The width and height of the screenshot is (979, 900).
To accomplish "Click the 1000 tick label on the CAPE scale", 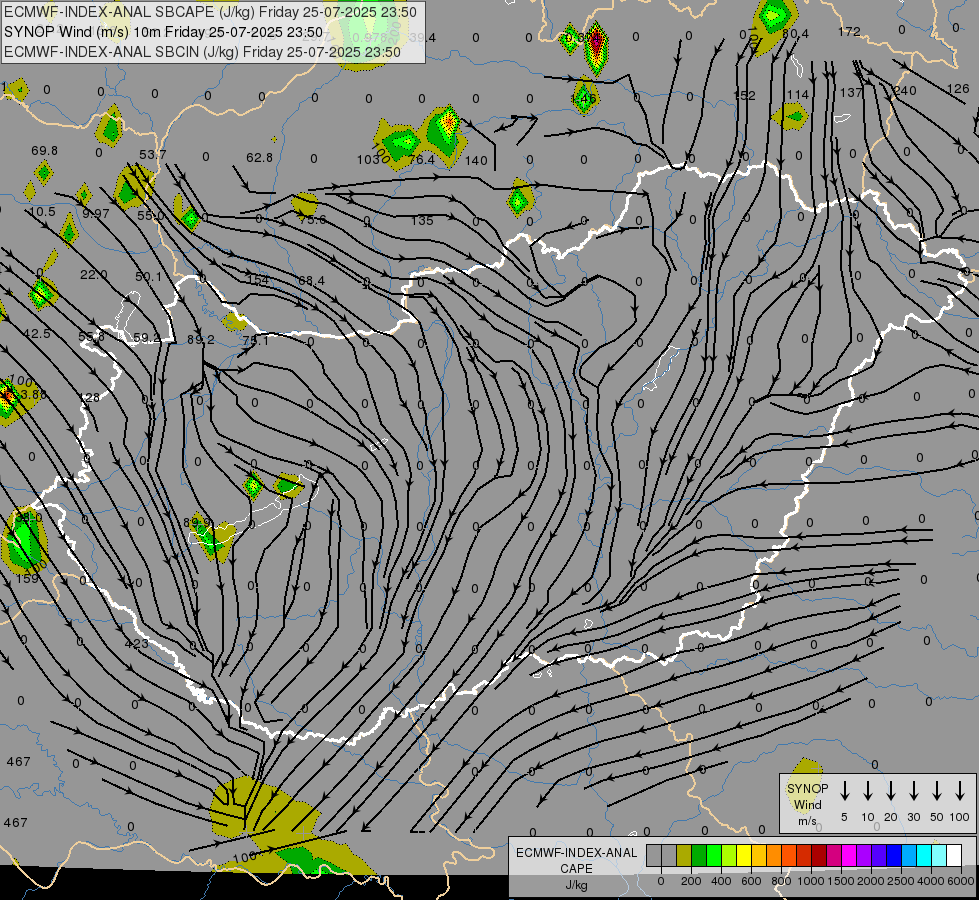I will tap(810, 881).
